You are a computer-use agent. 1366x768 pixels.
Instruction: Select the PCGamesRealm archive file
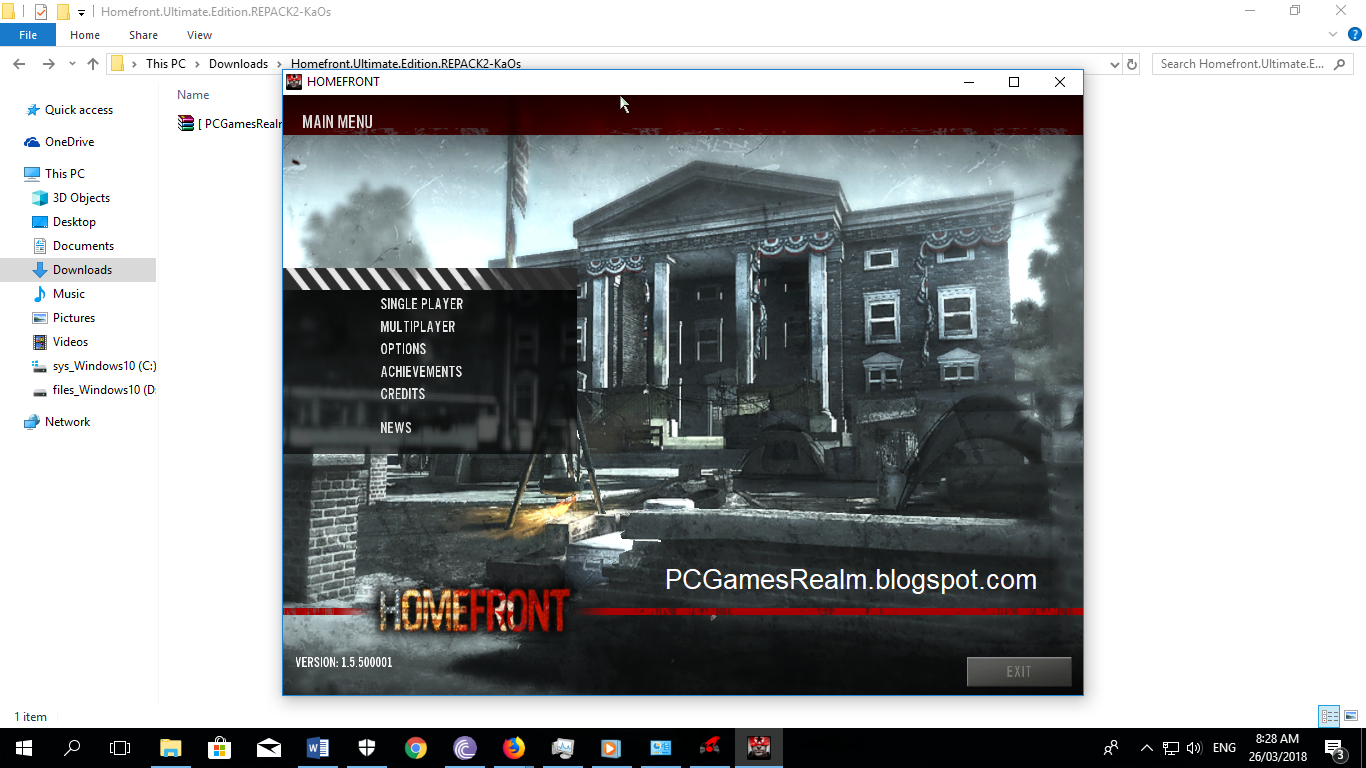230,124
